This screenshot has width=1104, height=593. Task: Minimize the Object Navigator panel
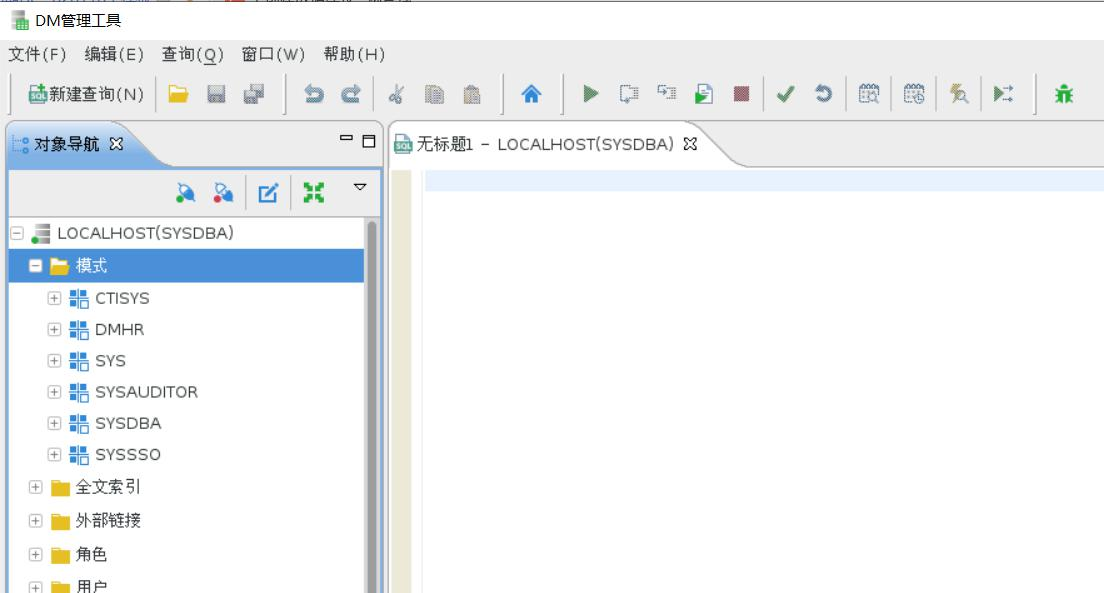(x=346, y=139)
